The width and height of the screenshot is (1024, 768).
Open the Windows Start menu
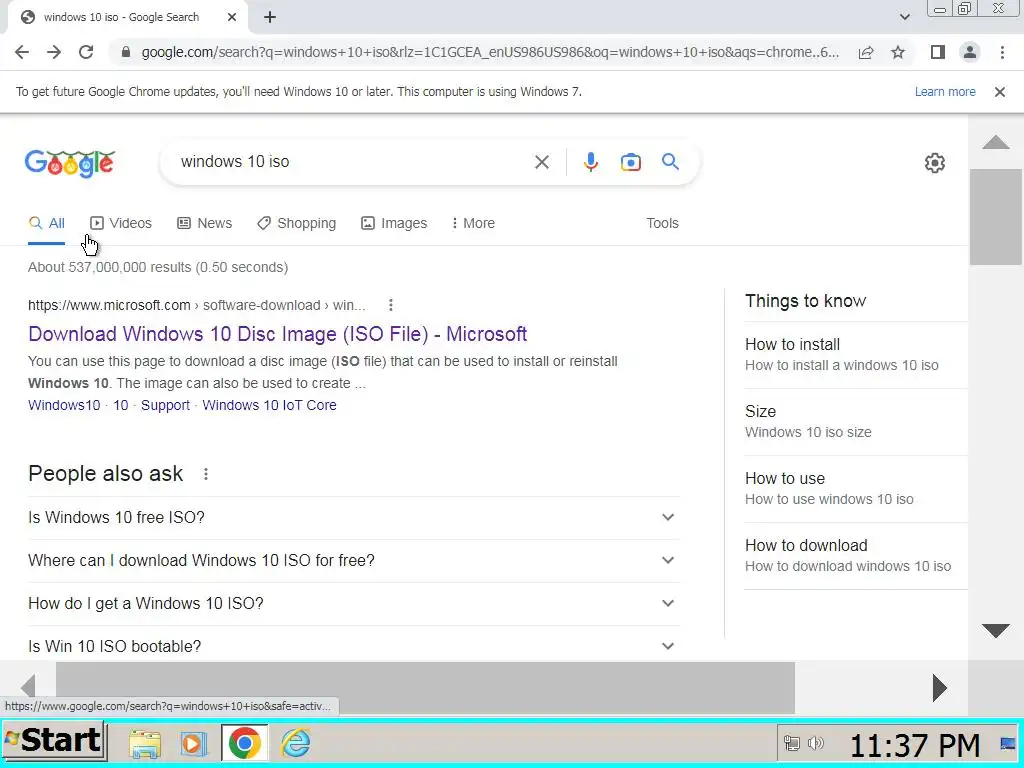pyautogui.click(x=54, y=742)
